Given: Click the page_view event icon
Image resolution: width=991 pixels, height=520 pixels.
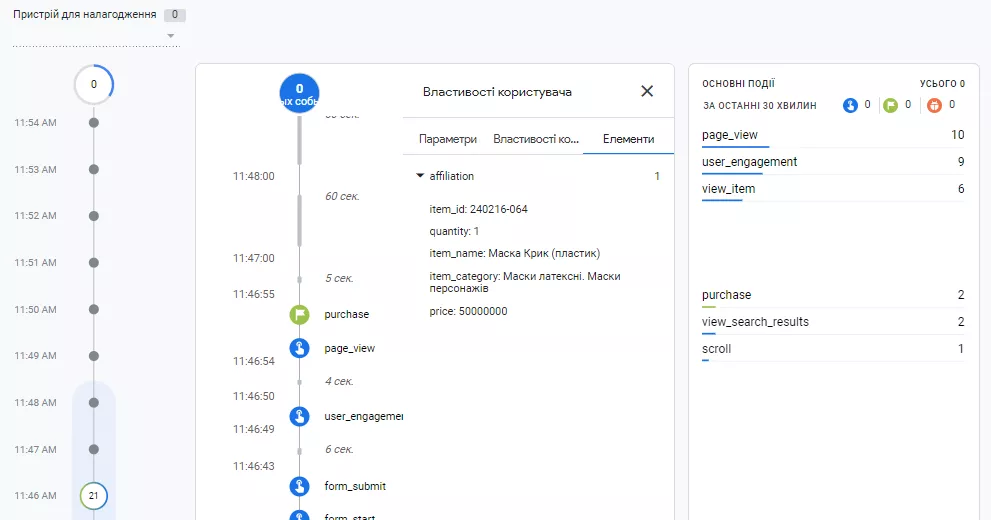Looking at the screenshot, I should pos(300,348).
